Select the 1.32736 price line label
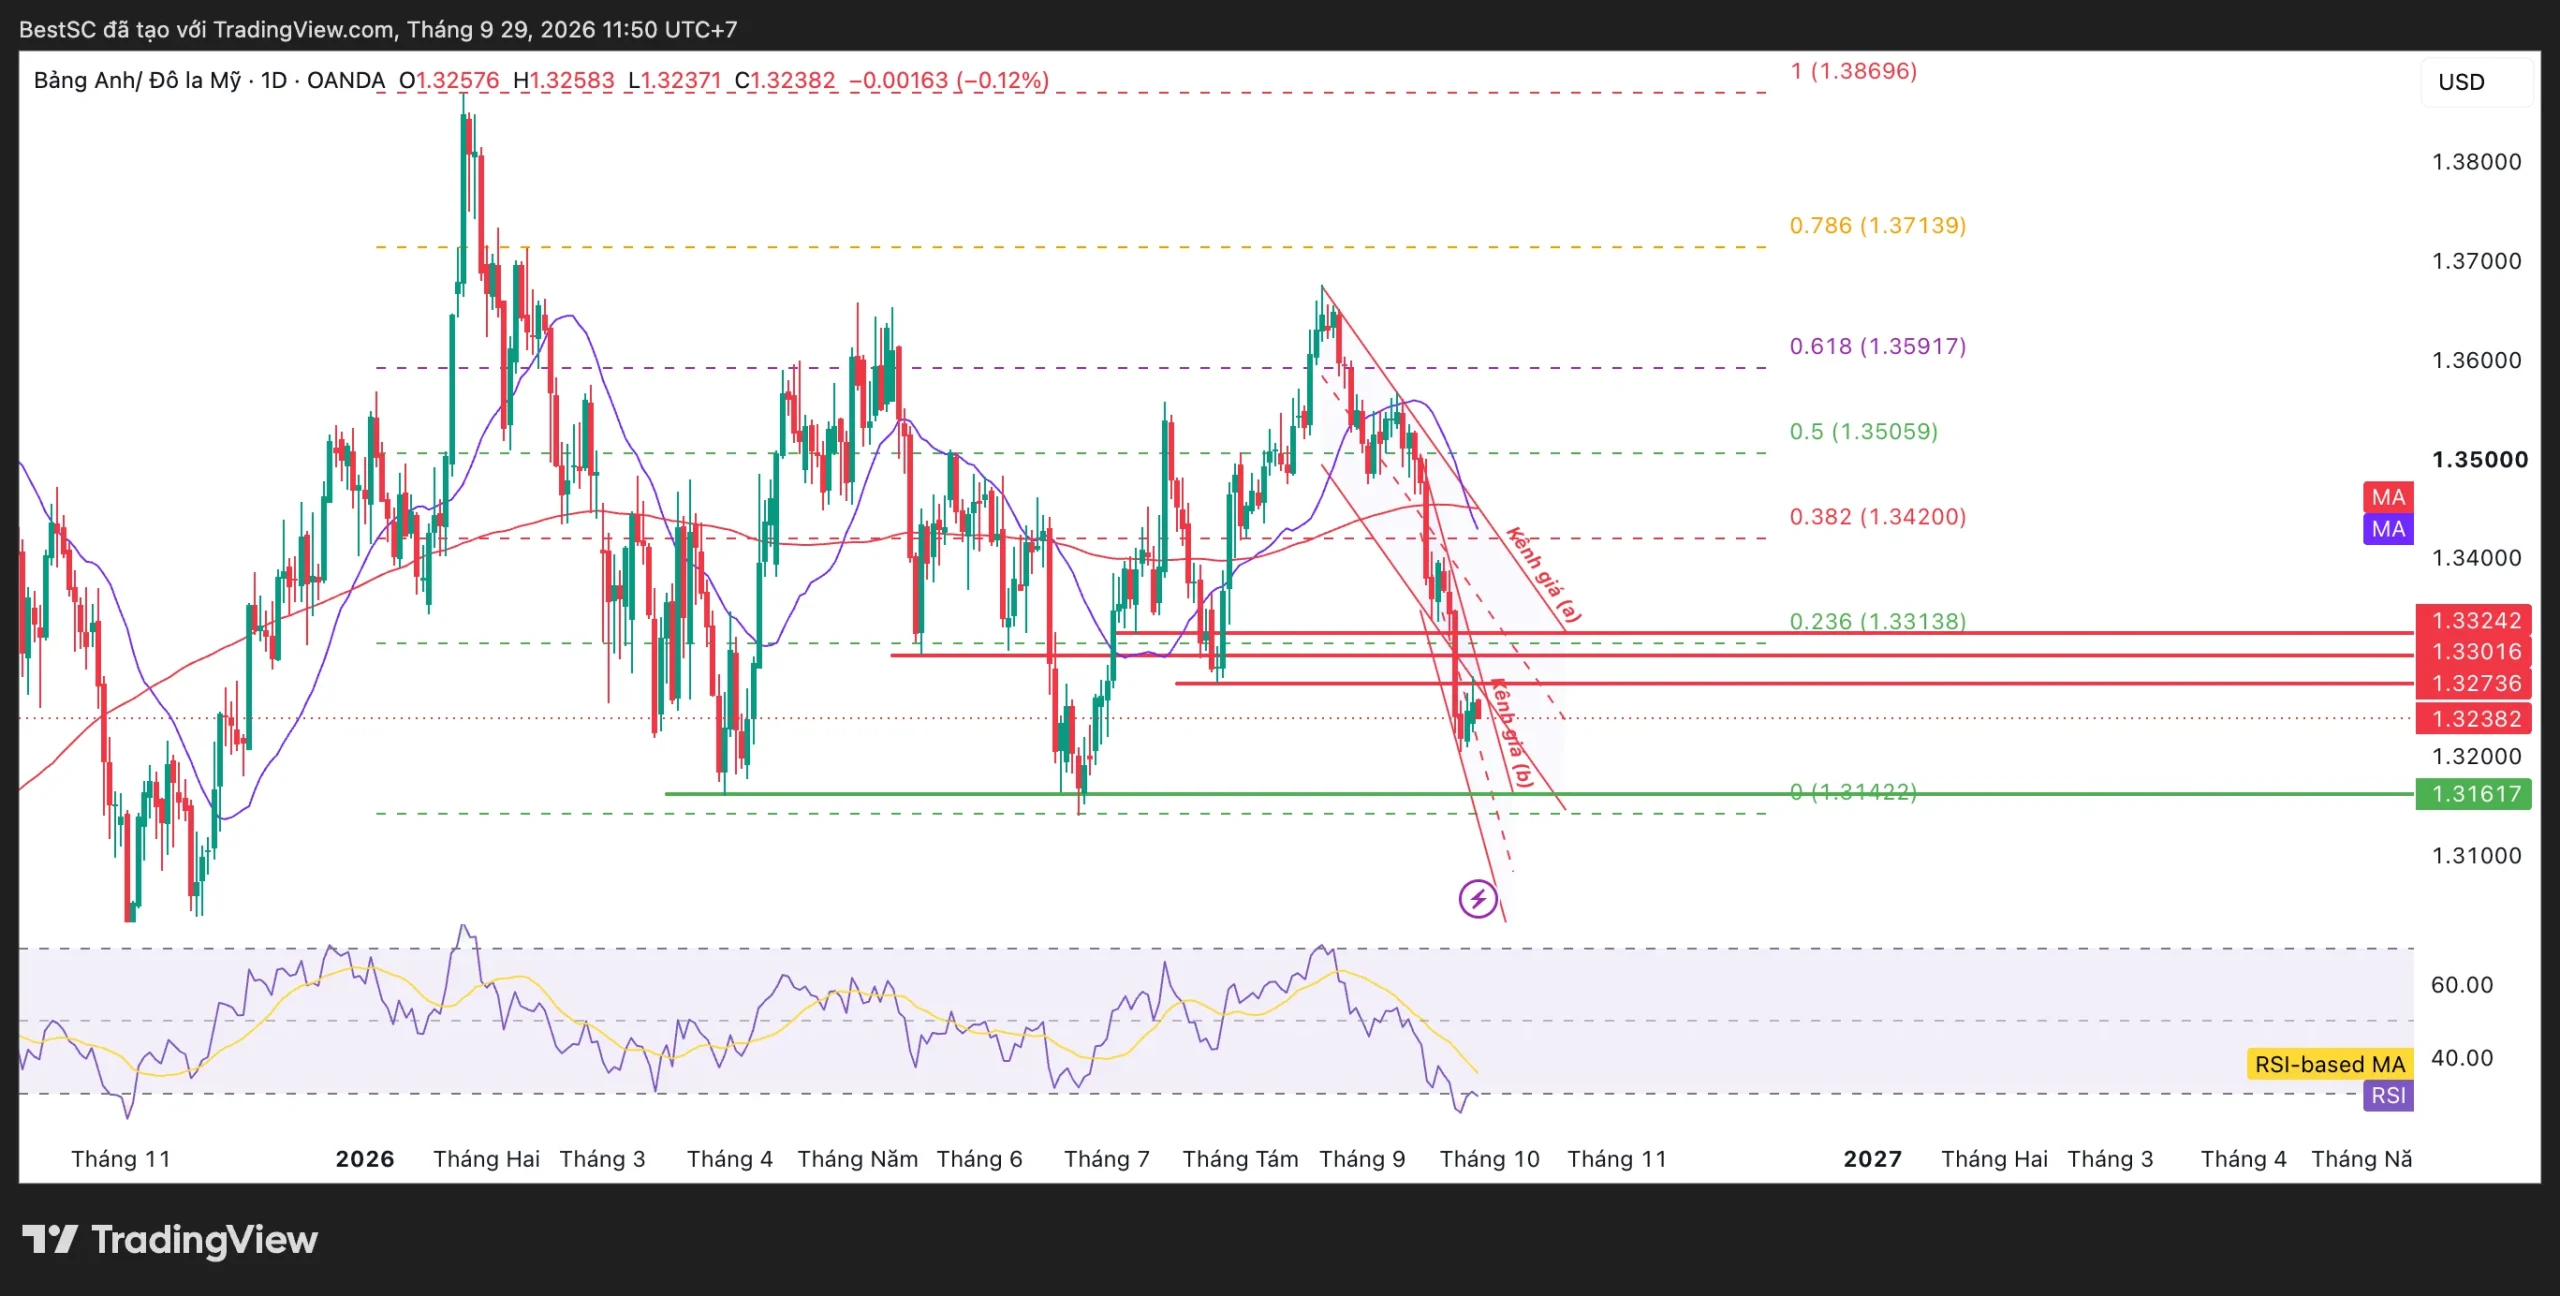Viewport: 2560px width, 1296px height. [x=2473, y=683]
